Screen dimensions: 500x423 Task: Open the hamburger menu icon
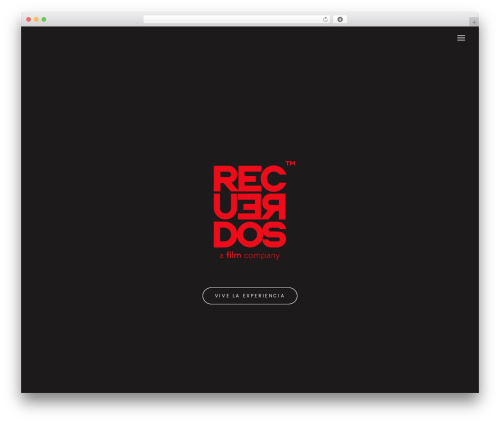click(461, 38)
